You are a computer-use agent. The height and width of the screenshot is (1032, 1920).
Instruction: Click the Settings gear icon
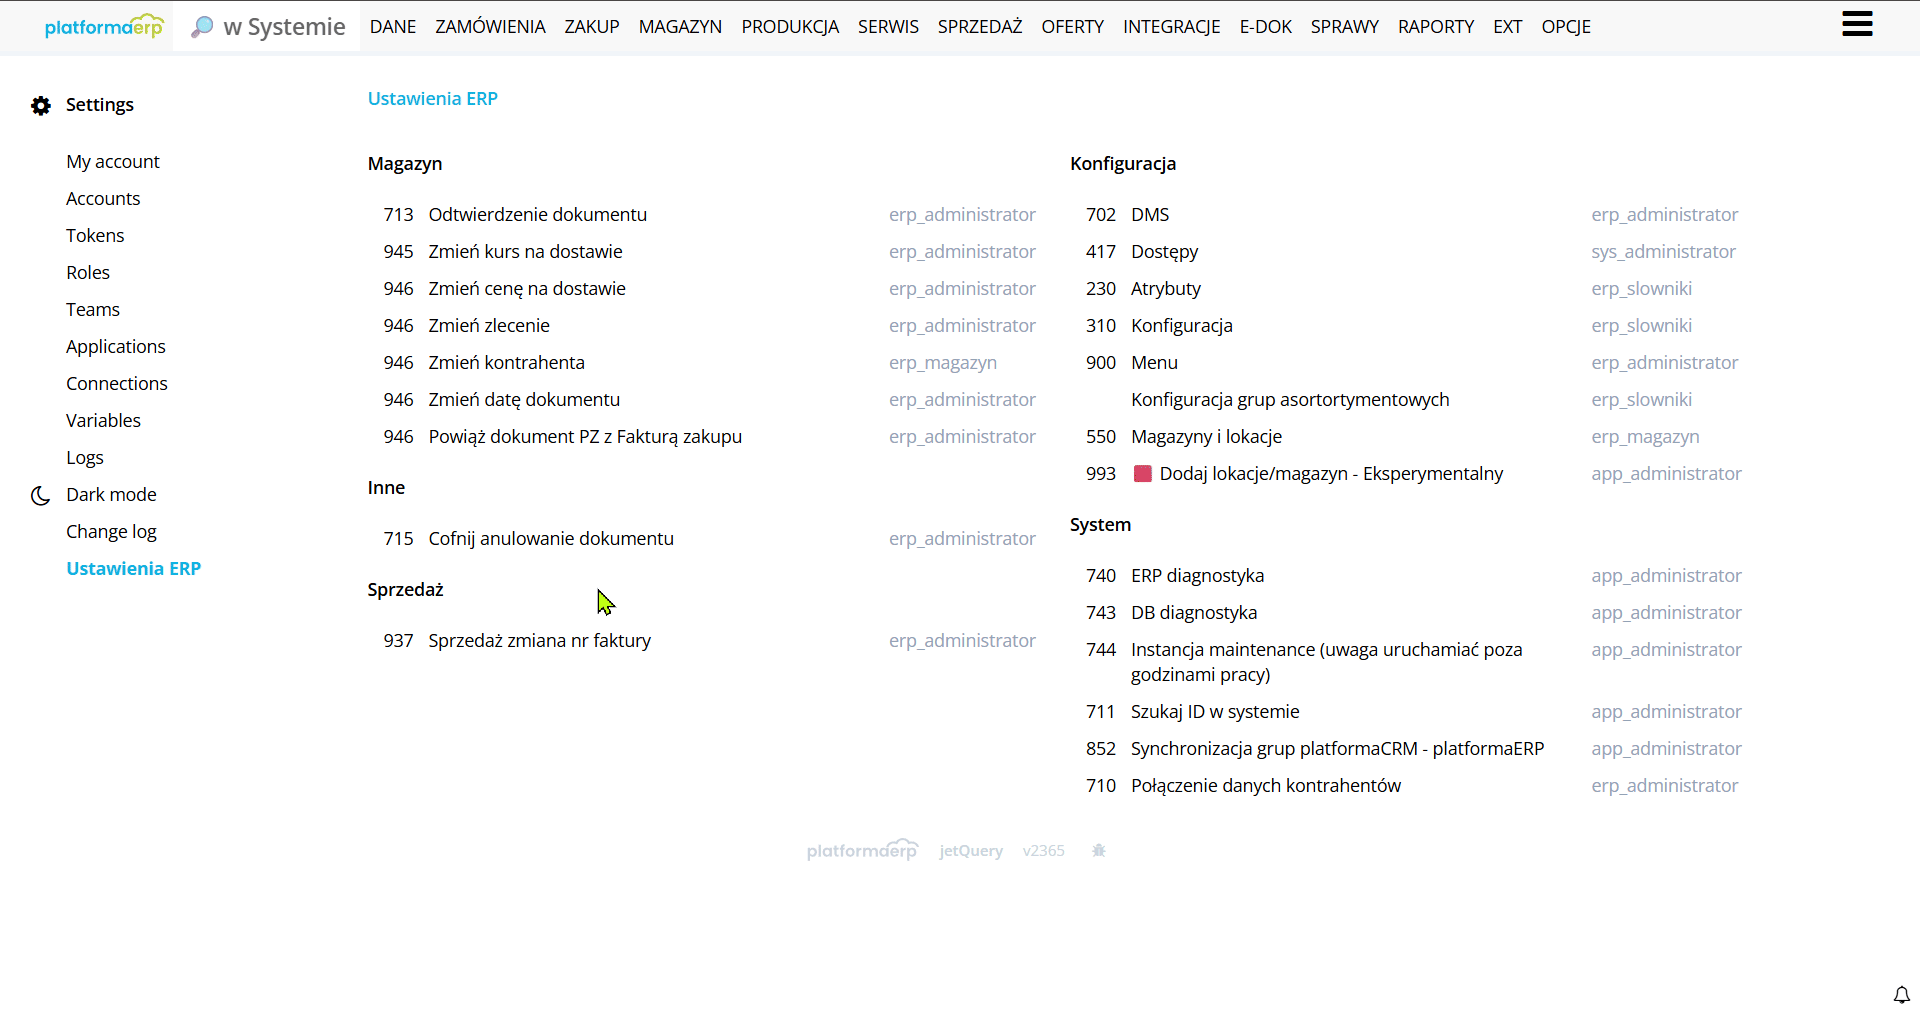point(41,106)
